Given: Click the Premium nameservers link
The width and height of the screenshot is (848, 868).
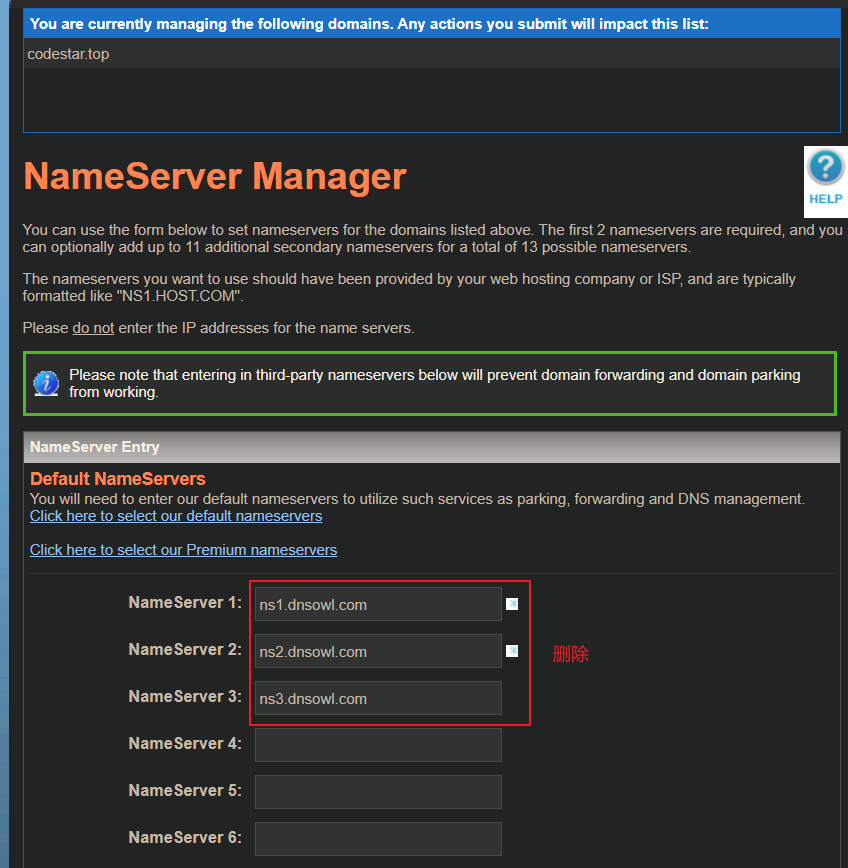Looking at the screenshot, I should (183, 550).
